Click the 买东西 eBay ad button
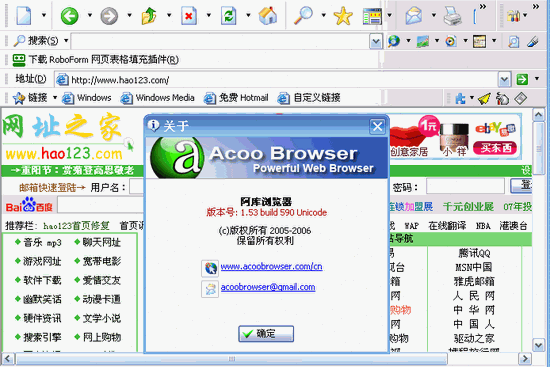 pyautogui.click(x=495, y=148)
